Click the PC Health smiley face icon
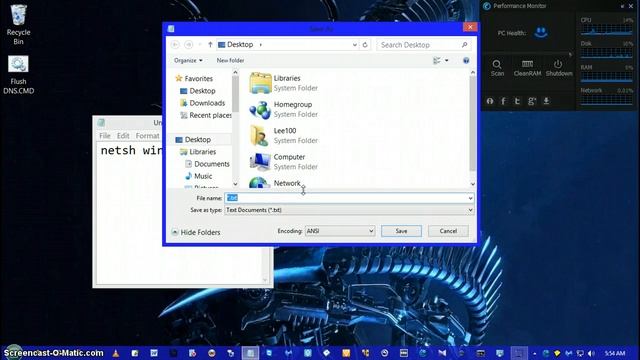640x360 pixels. [541, 33]
